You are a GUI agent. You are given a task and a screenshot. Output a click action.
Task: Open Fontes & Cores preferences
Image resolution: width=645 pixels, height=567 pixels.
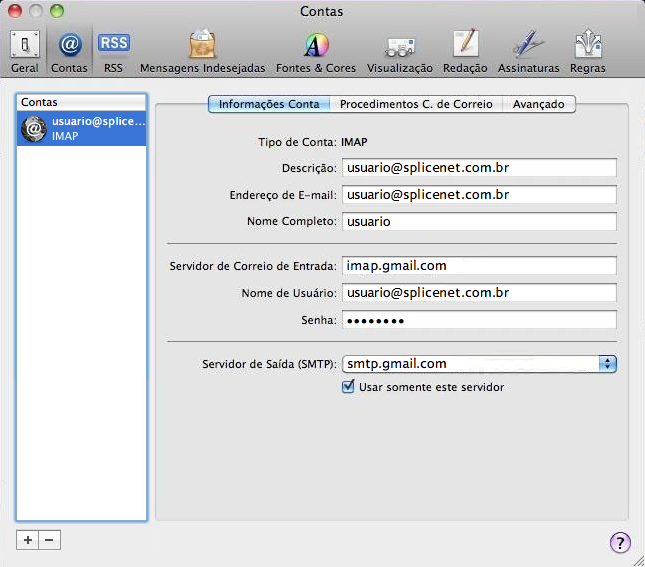point(316,51)
